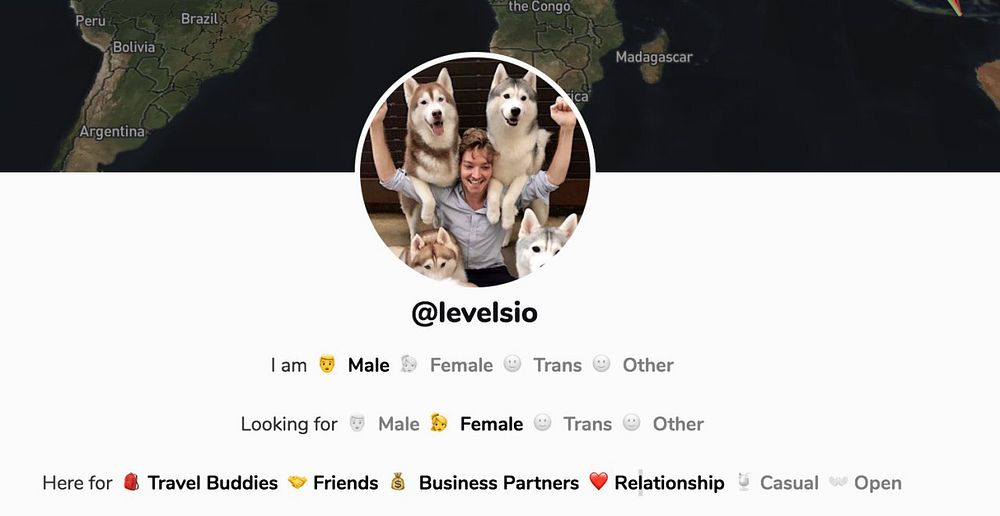Toggle the Friends option off
This screenshot has width=1000, height=516.
345,483
